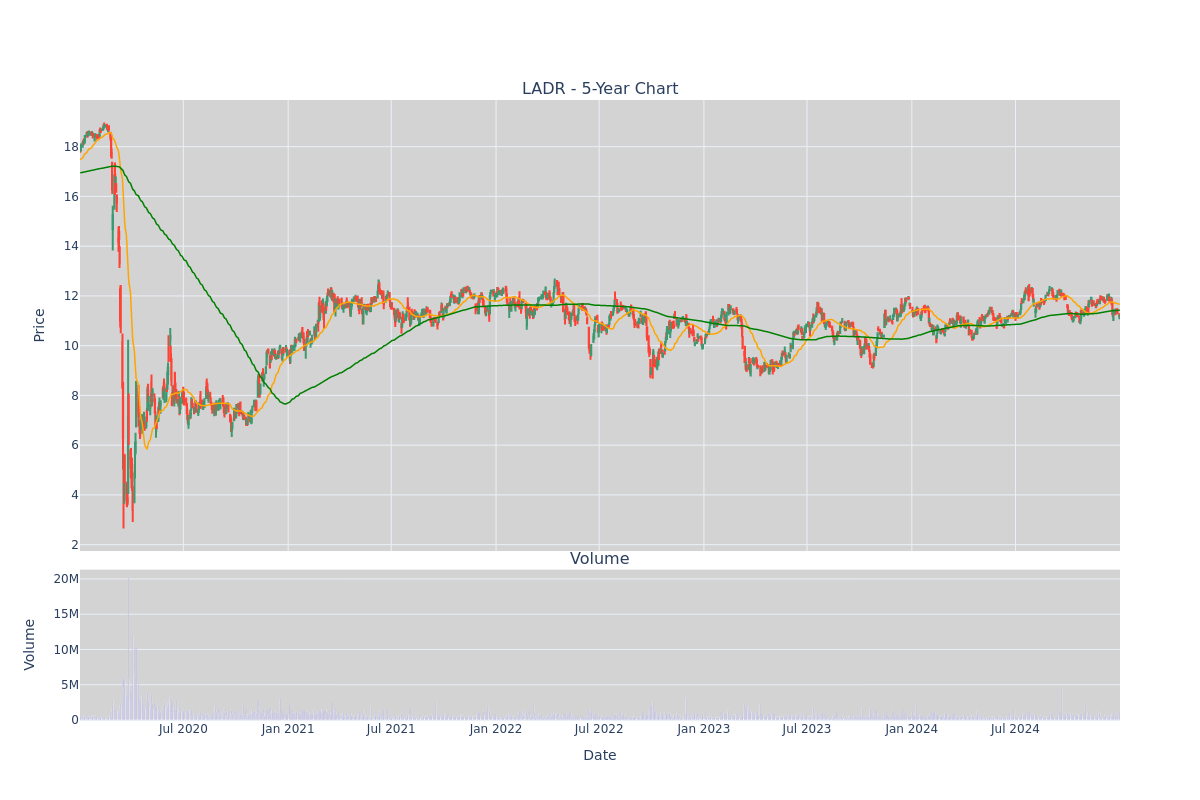Viewport: 1200px width, 800px height.
Task: Click the 14 price tick label
Action: point(71,246)
